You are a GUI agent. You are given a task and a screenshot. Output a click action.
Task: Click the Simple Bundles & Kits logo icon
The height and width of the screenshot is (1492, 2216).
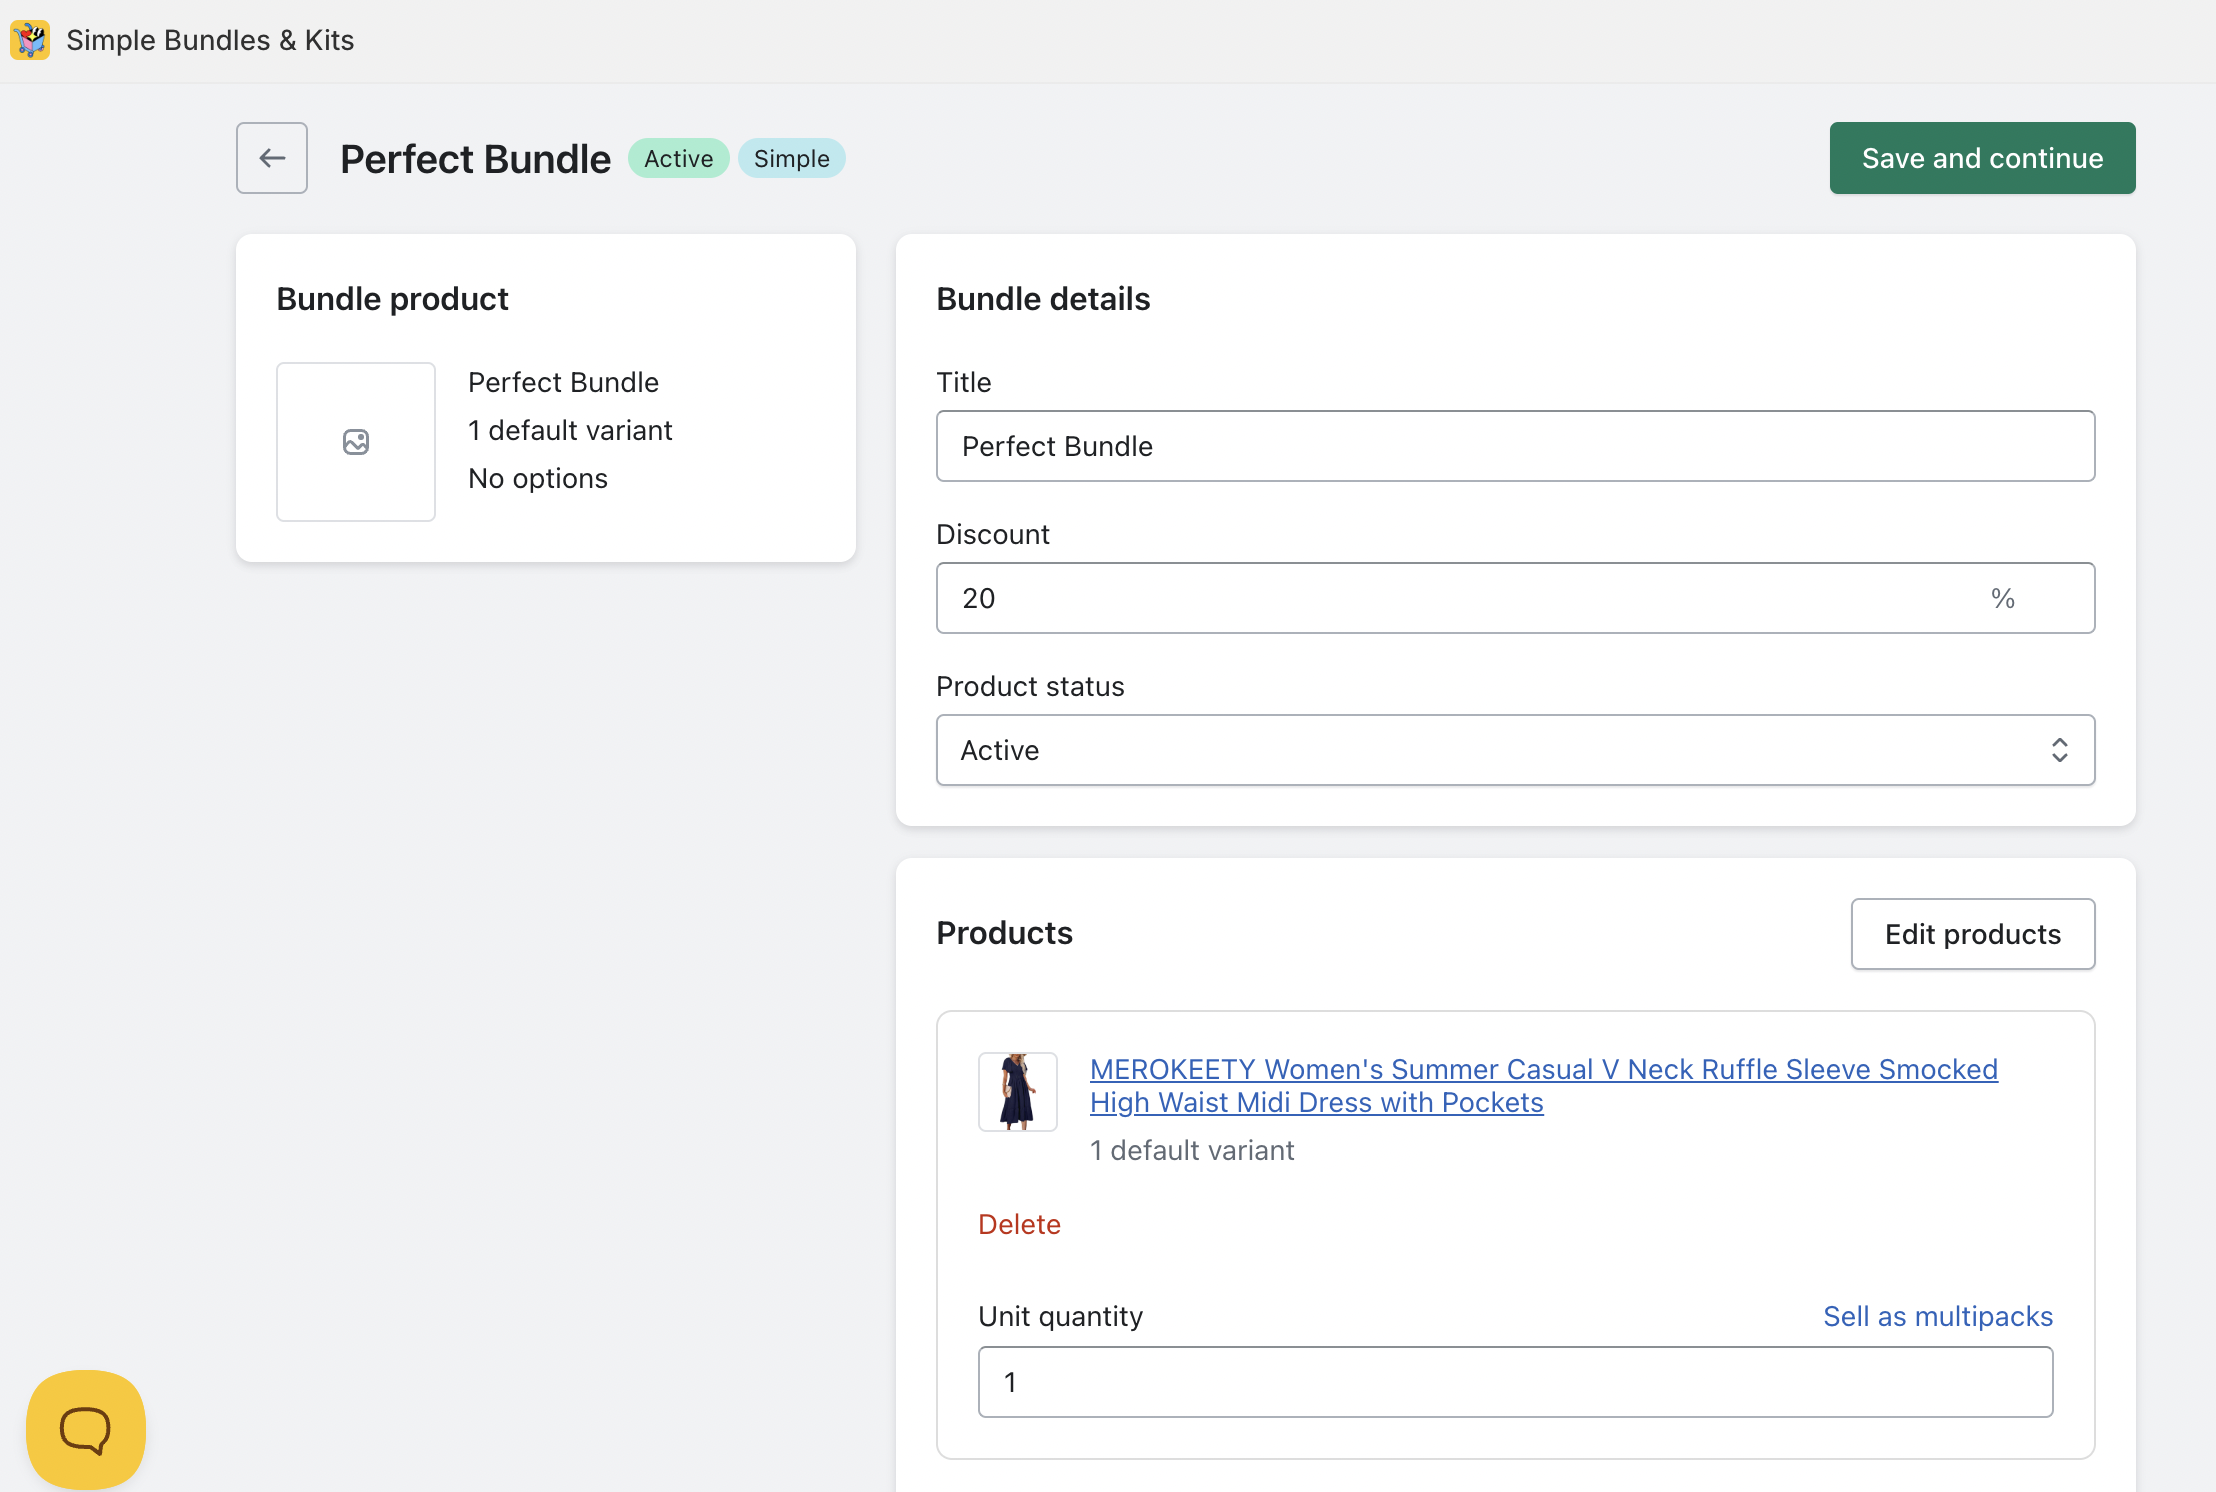point(30,40)
